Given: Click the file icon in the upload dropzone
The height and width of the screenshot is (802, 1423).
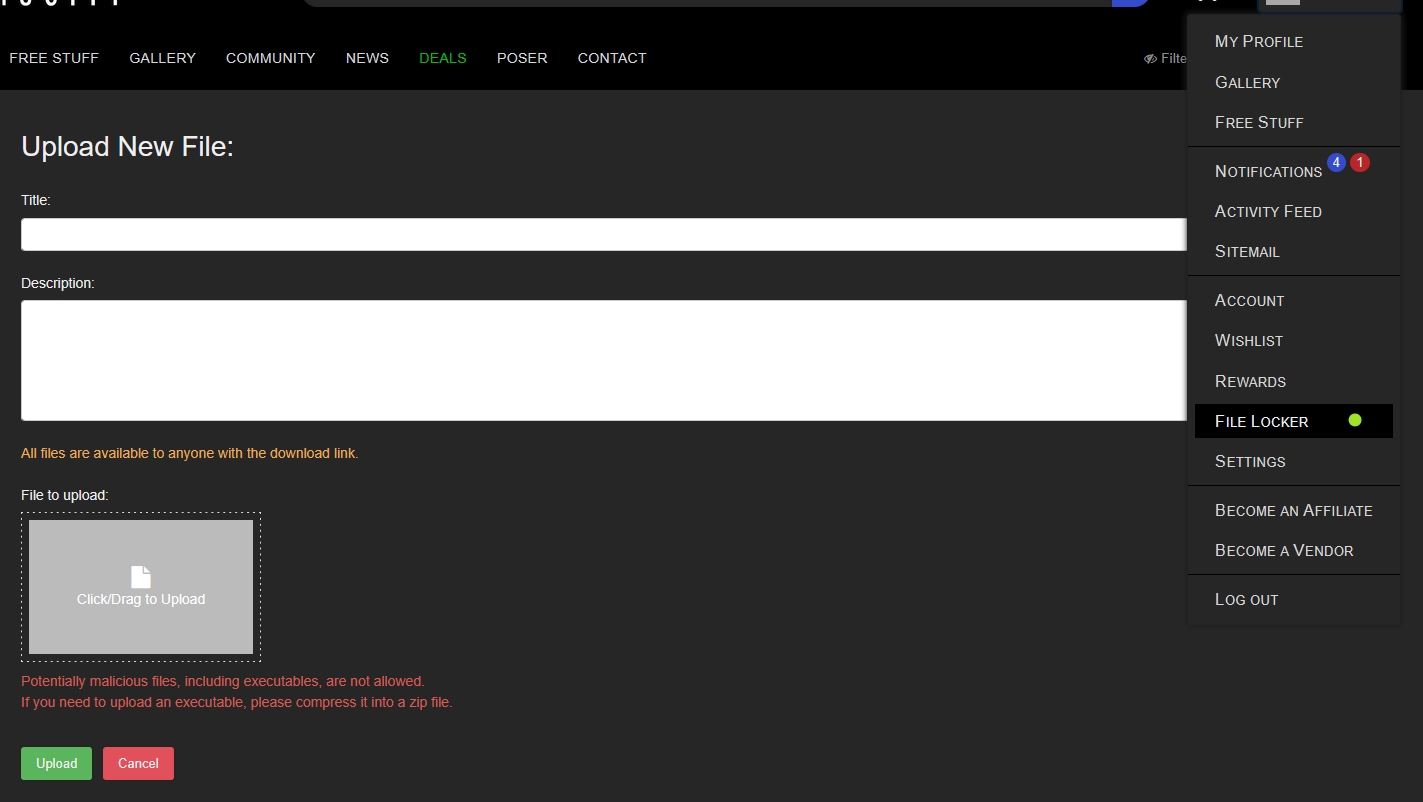Looking at the screenshot, I should click(x=141, y=577).
